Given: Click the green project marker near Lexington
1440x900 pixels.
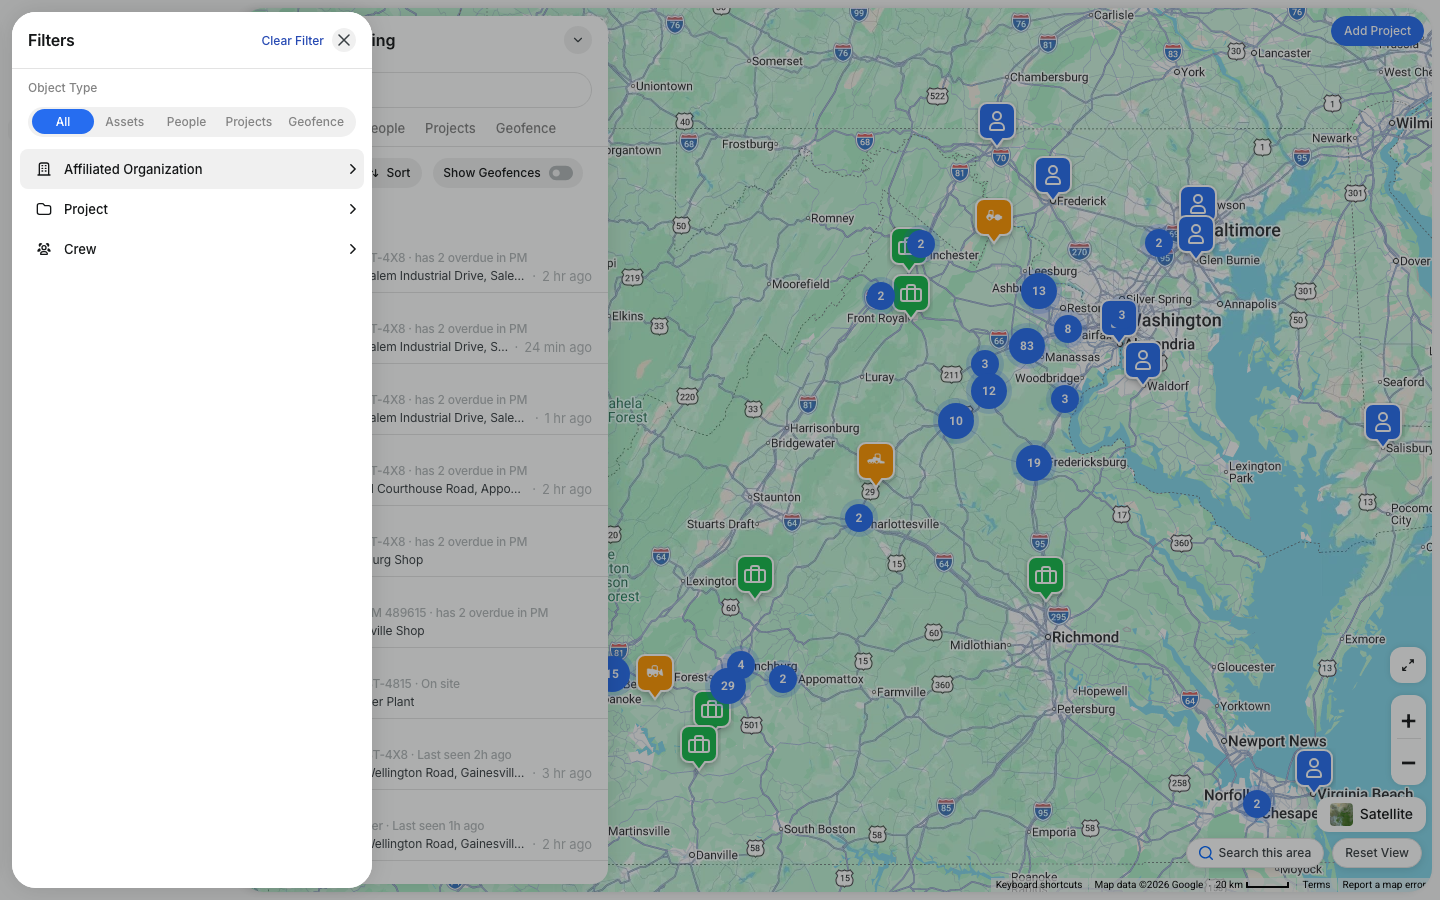Looking at the screenshot, I should pyautogui.click(x=755, y=576).
